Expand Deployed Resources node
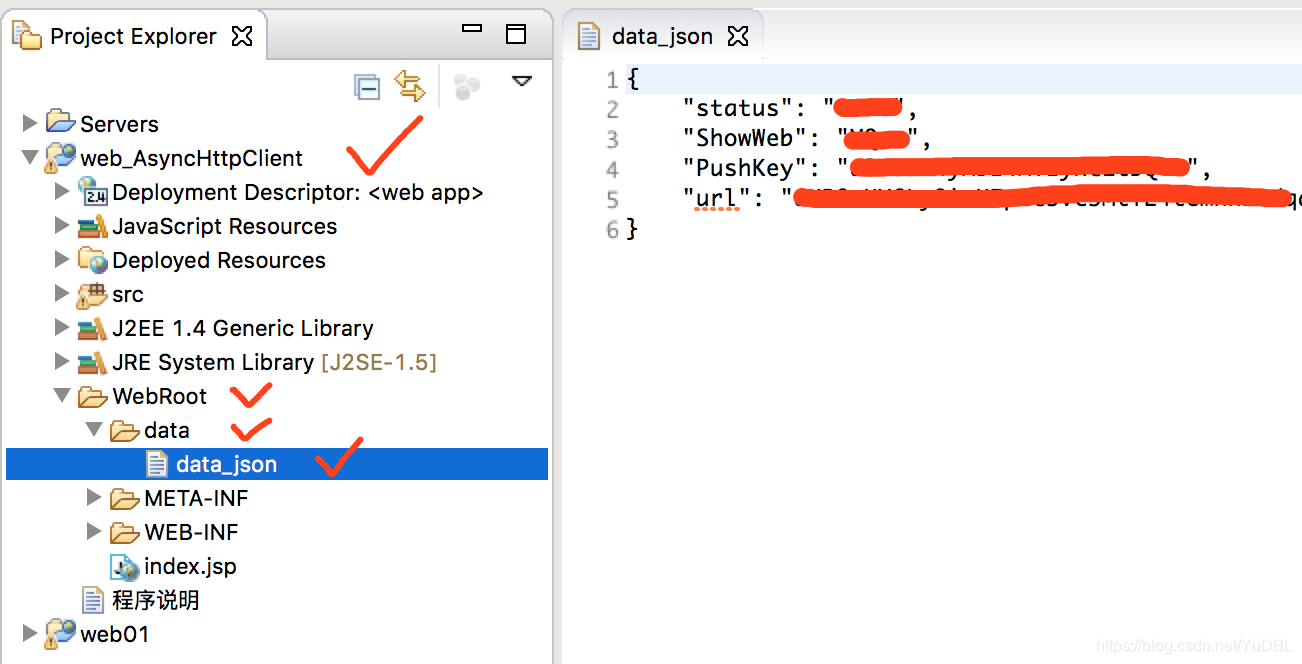 62,258
